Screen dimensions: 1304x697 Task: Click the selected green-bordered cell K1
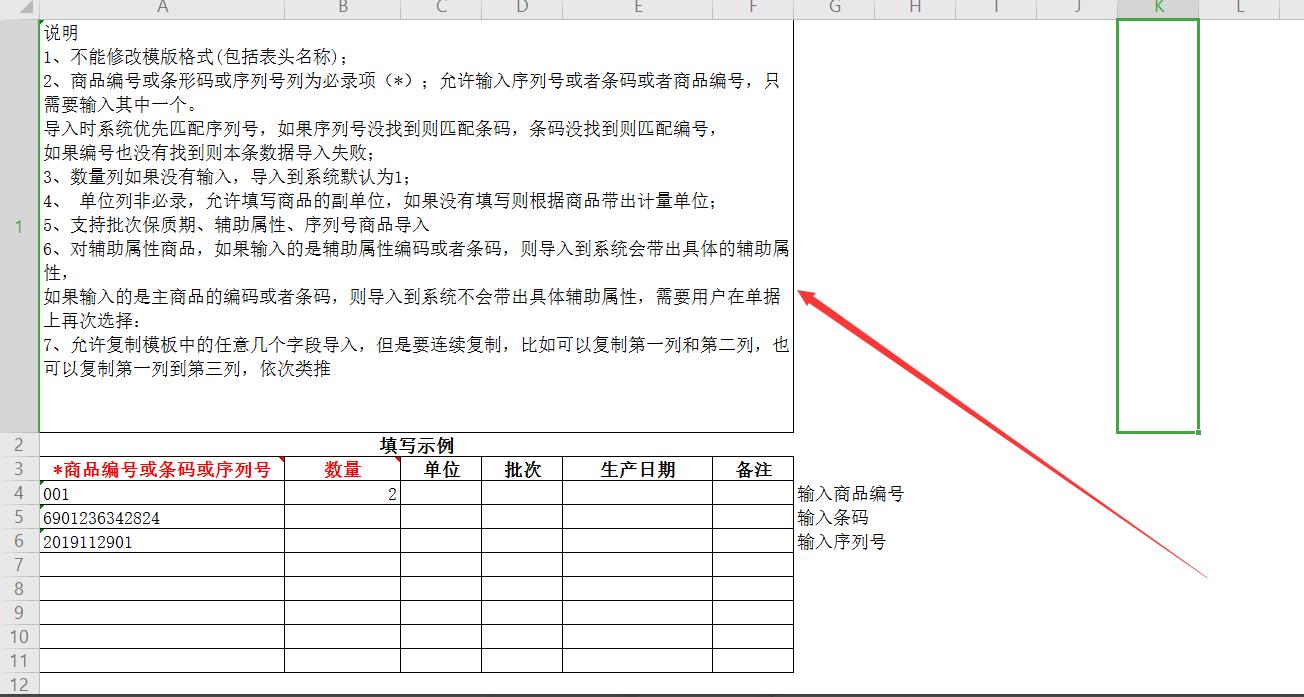1158,226
